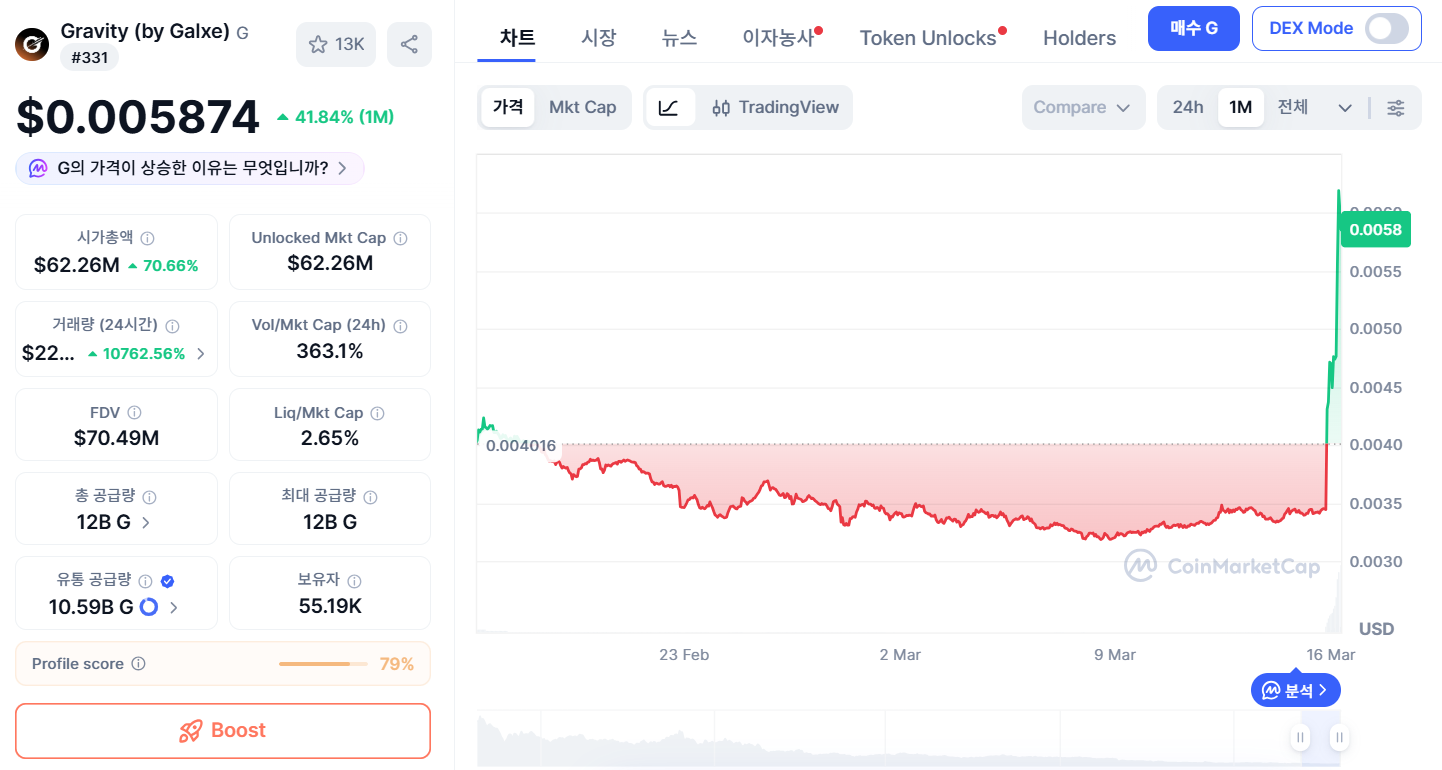Click the 23 Feb date axis label
This screenshot has height=770, width=1442.
pos(684,655)
